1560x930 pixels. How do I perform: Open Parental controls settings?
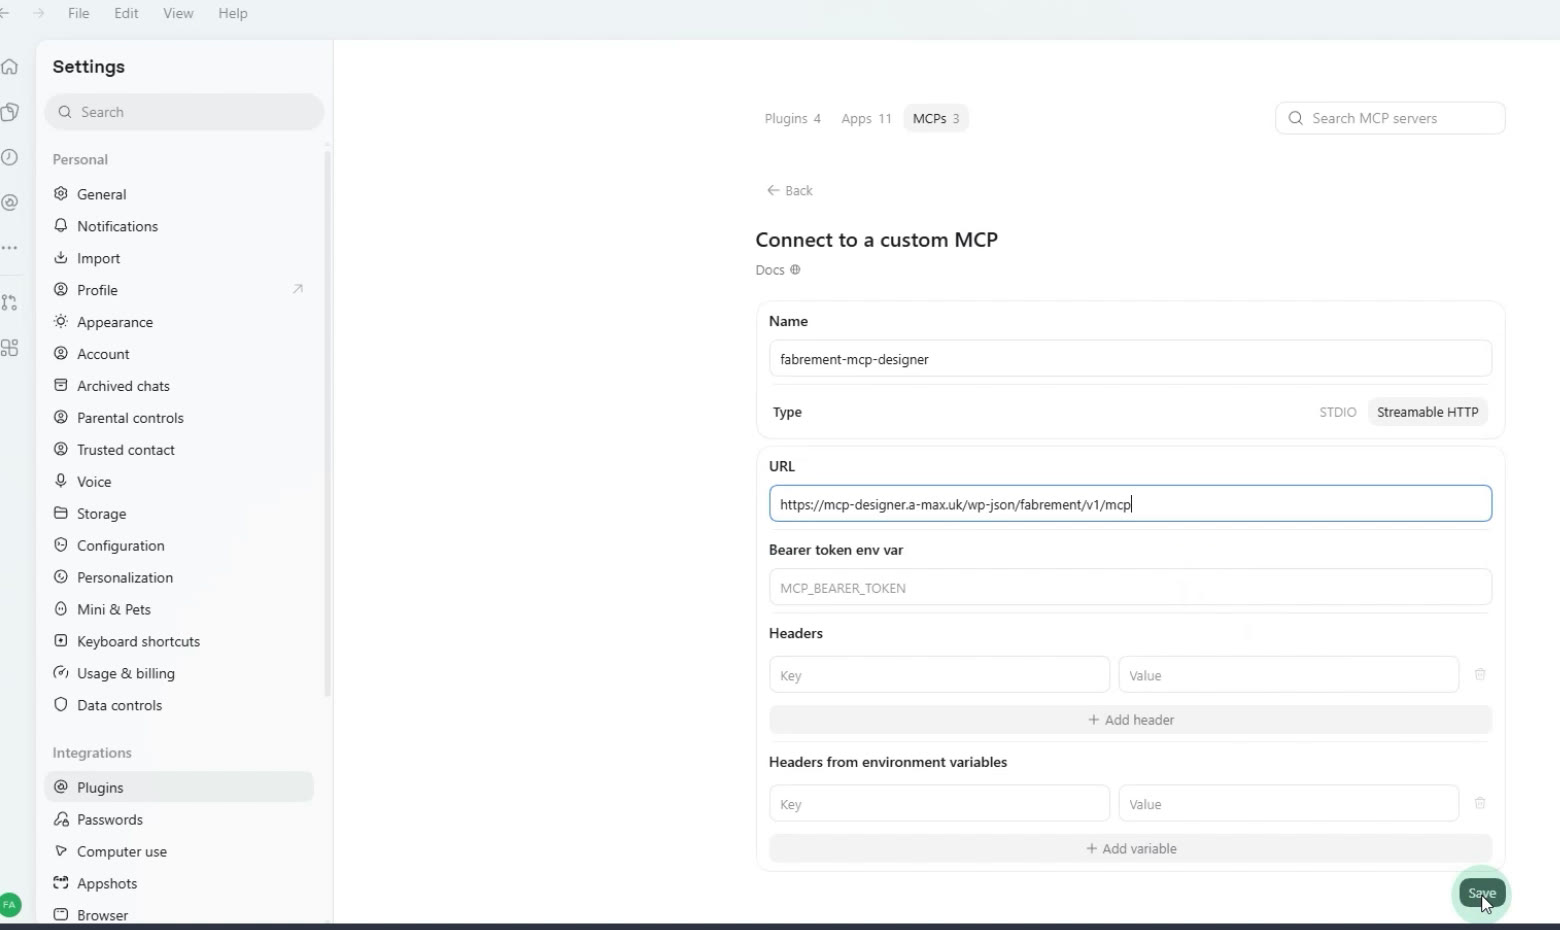pos(179,418)
